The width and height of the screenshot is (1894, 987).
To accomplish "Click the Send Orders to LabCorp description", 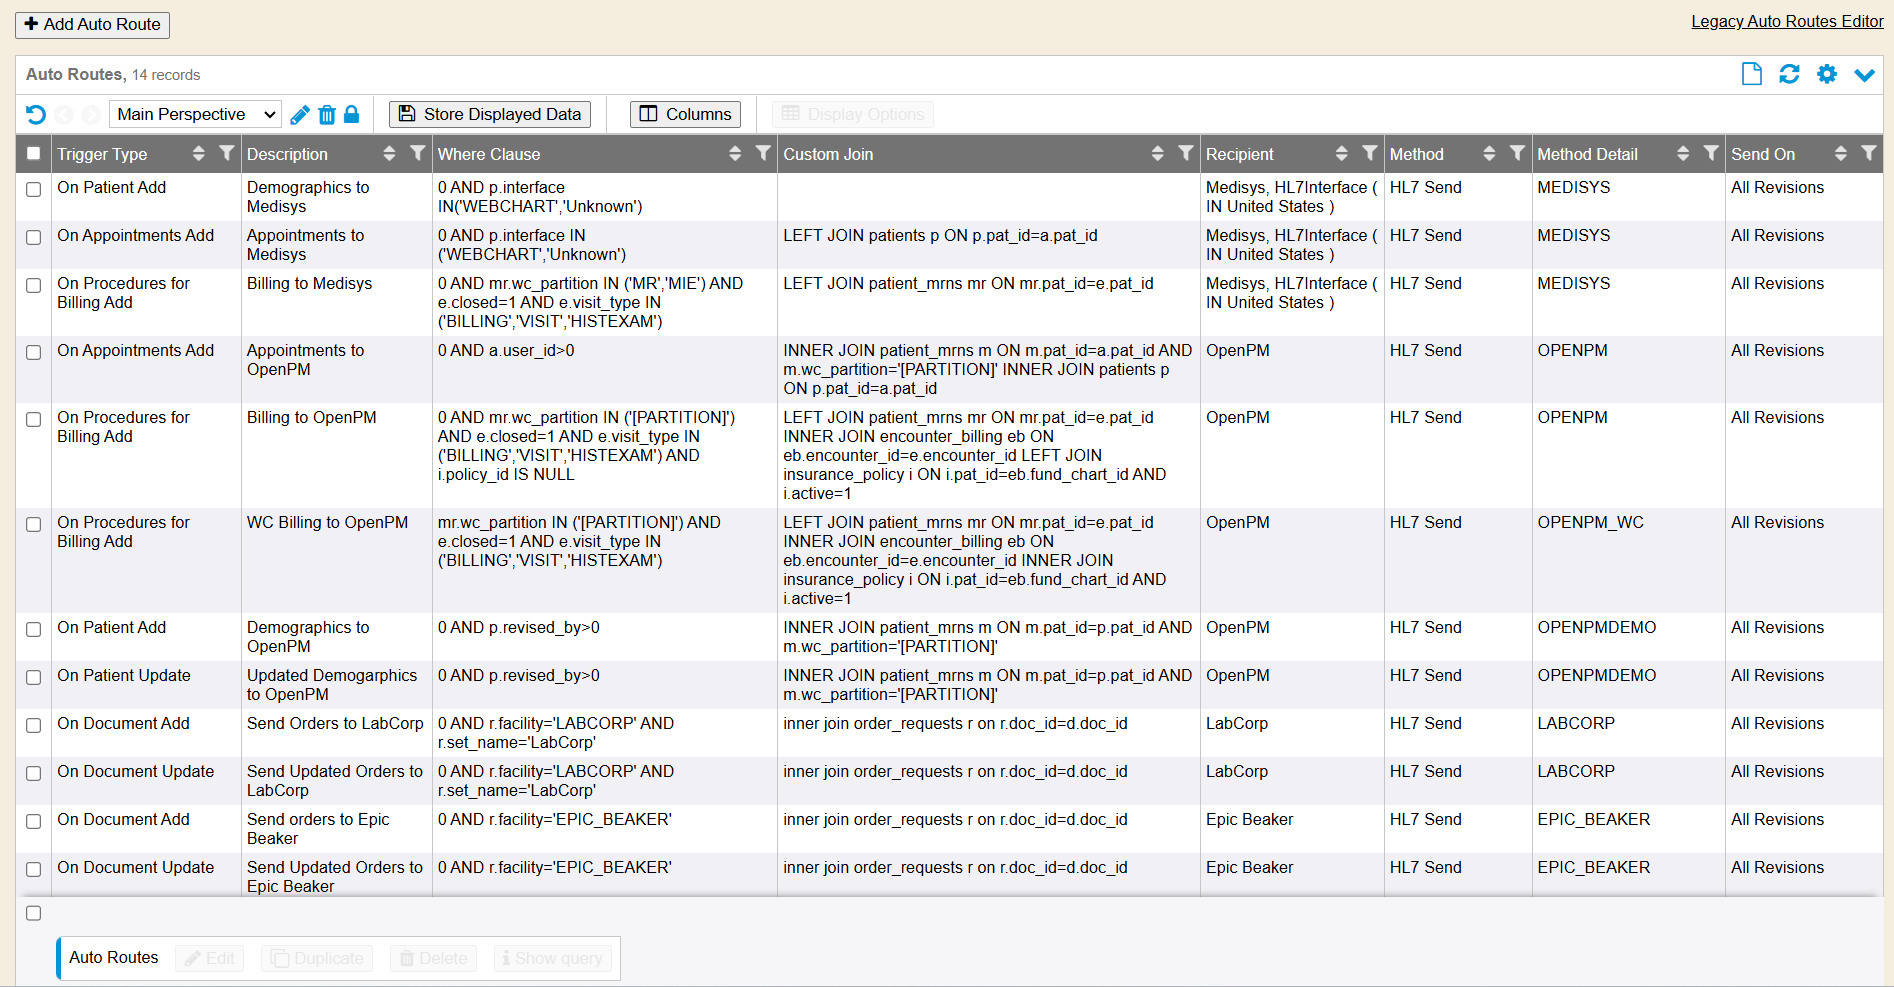I will tap(335, 723).
